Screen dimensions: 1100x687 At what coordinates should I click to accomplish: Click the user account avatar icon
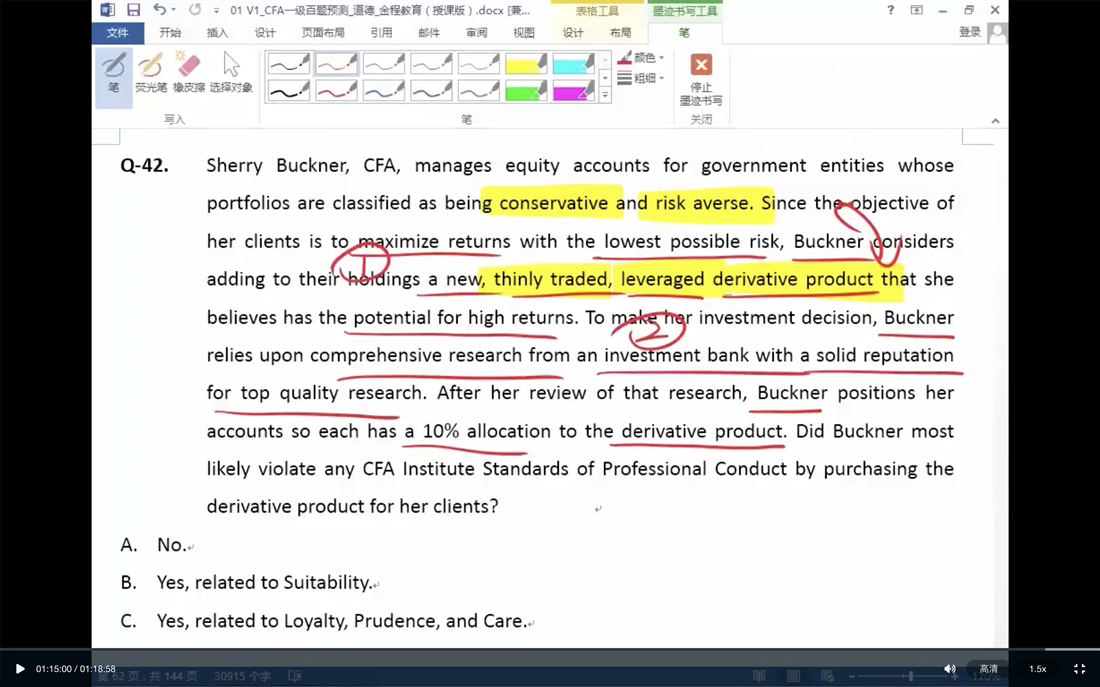997,32
